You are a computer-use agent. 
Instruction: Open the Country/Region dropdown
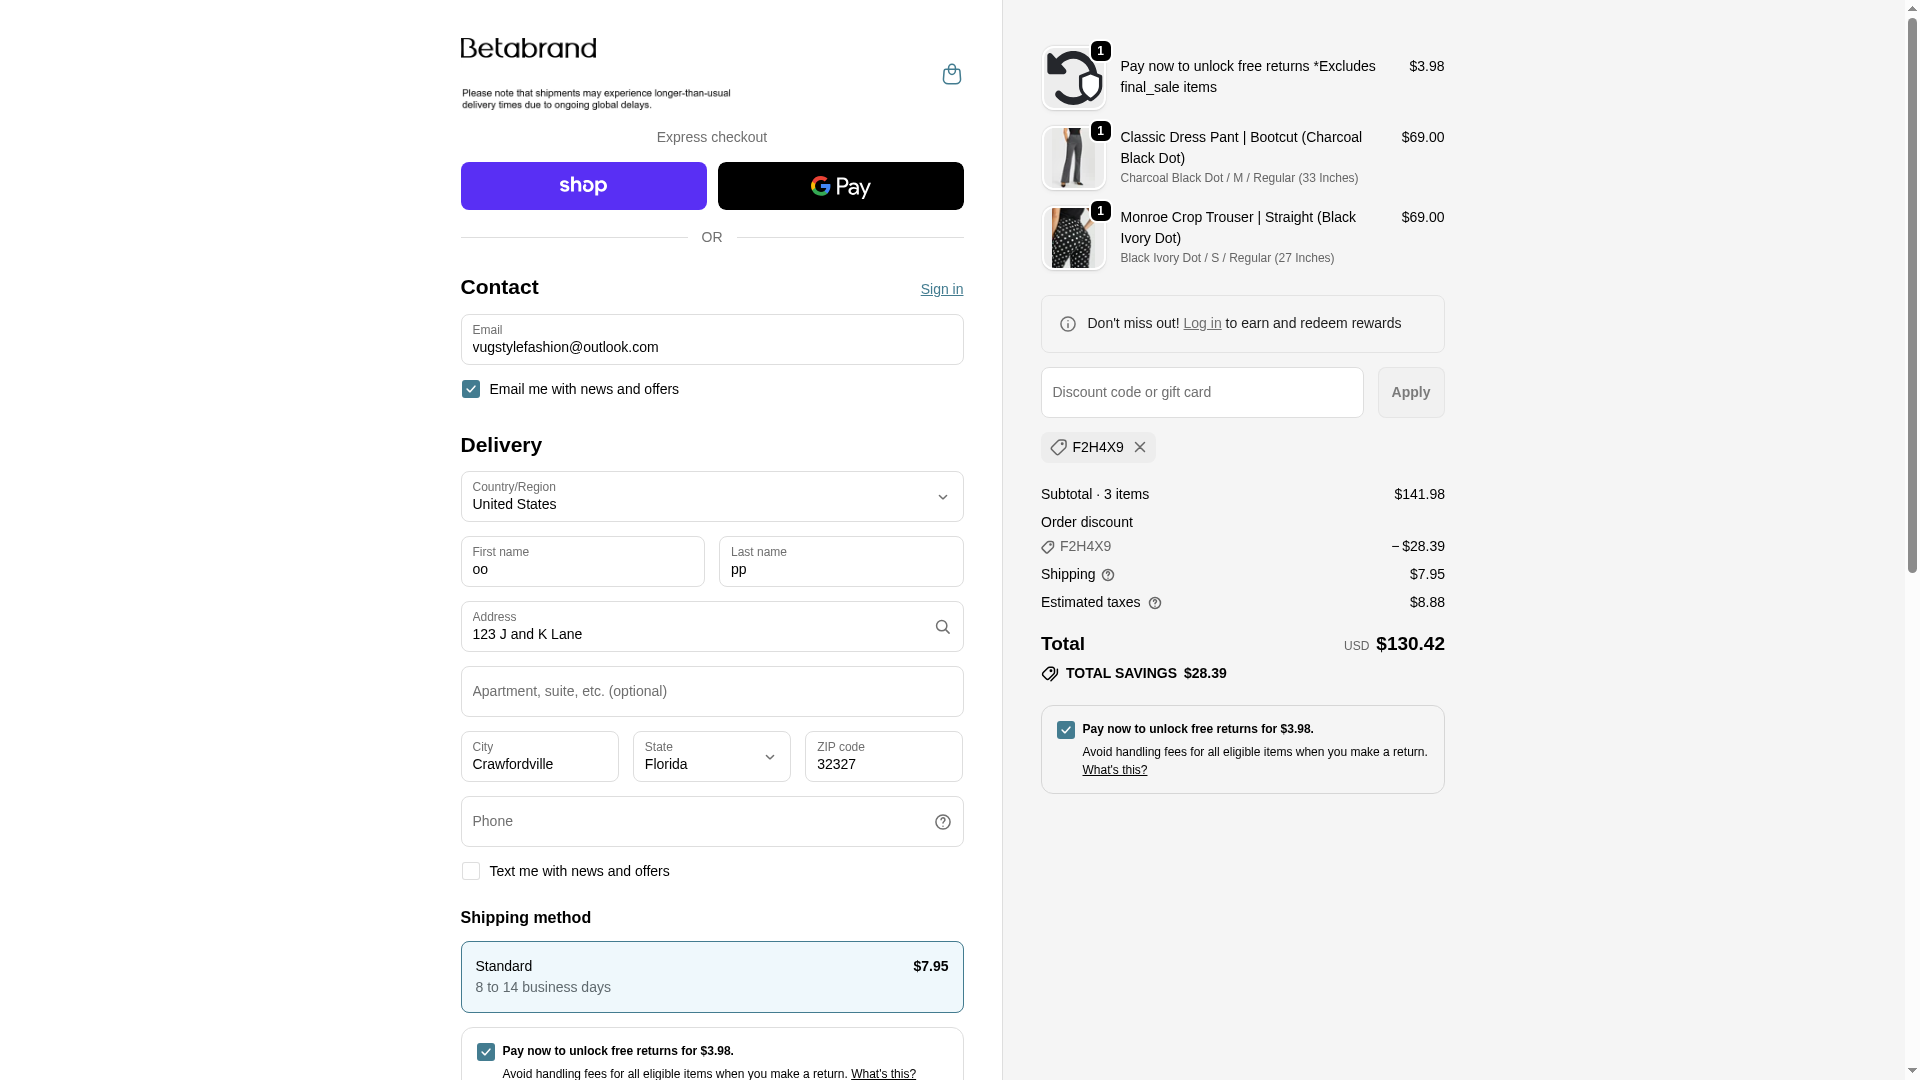coord(711,497)
